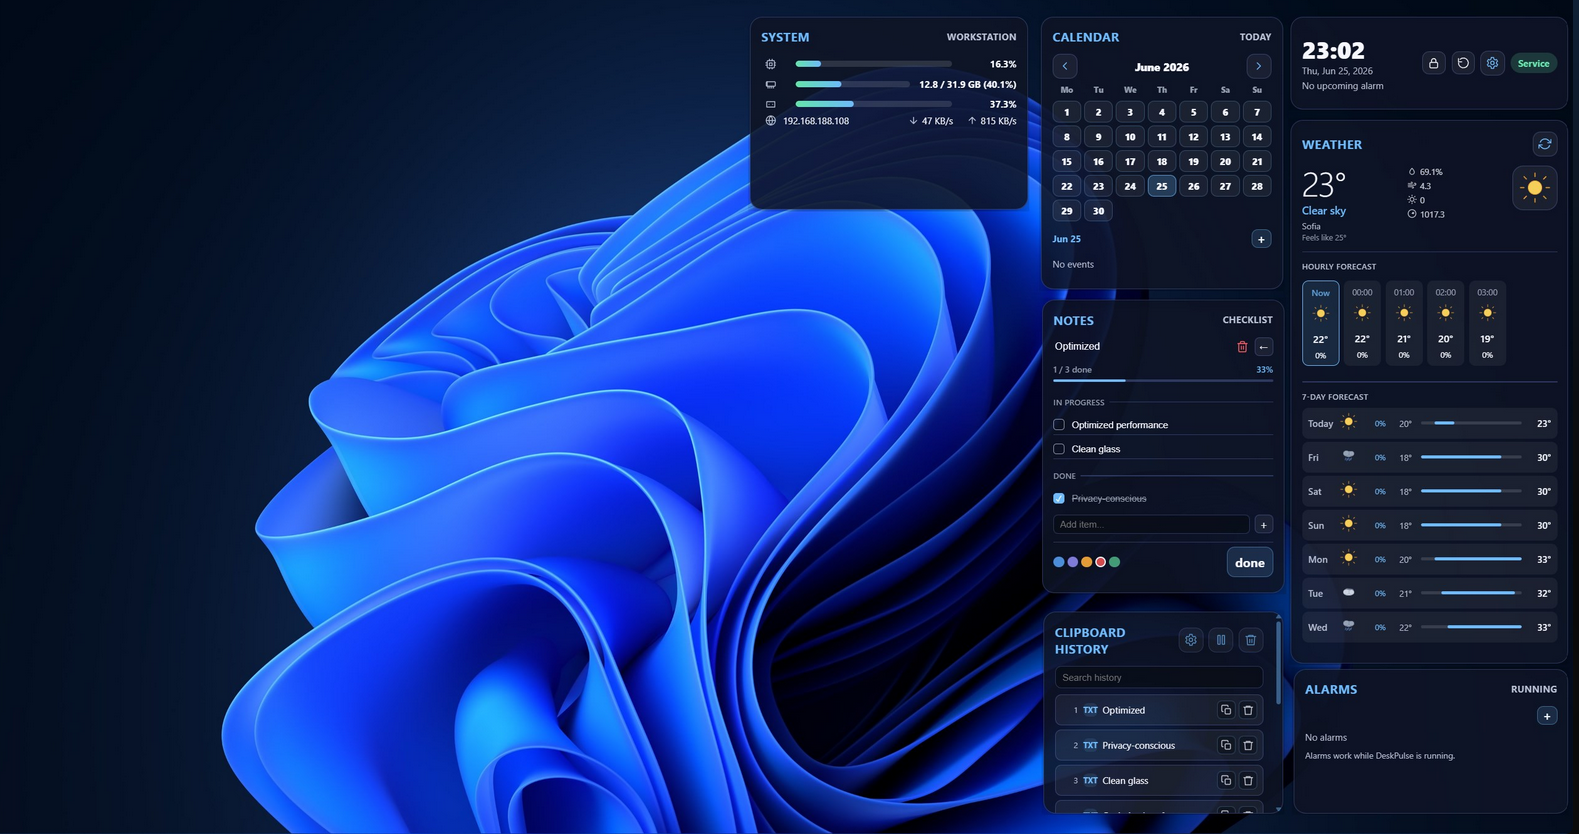Pause clipboard history capture
This screenshot has height=834, width=1579.
pyautogui.click(x=1221, y=640)
